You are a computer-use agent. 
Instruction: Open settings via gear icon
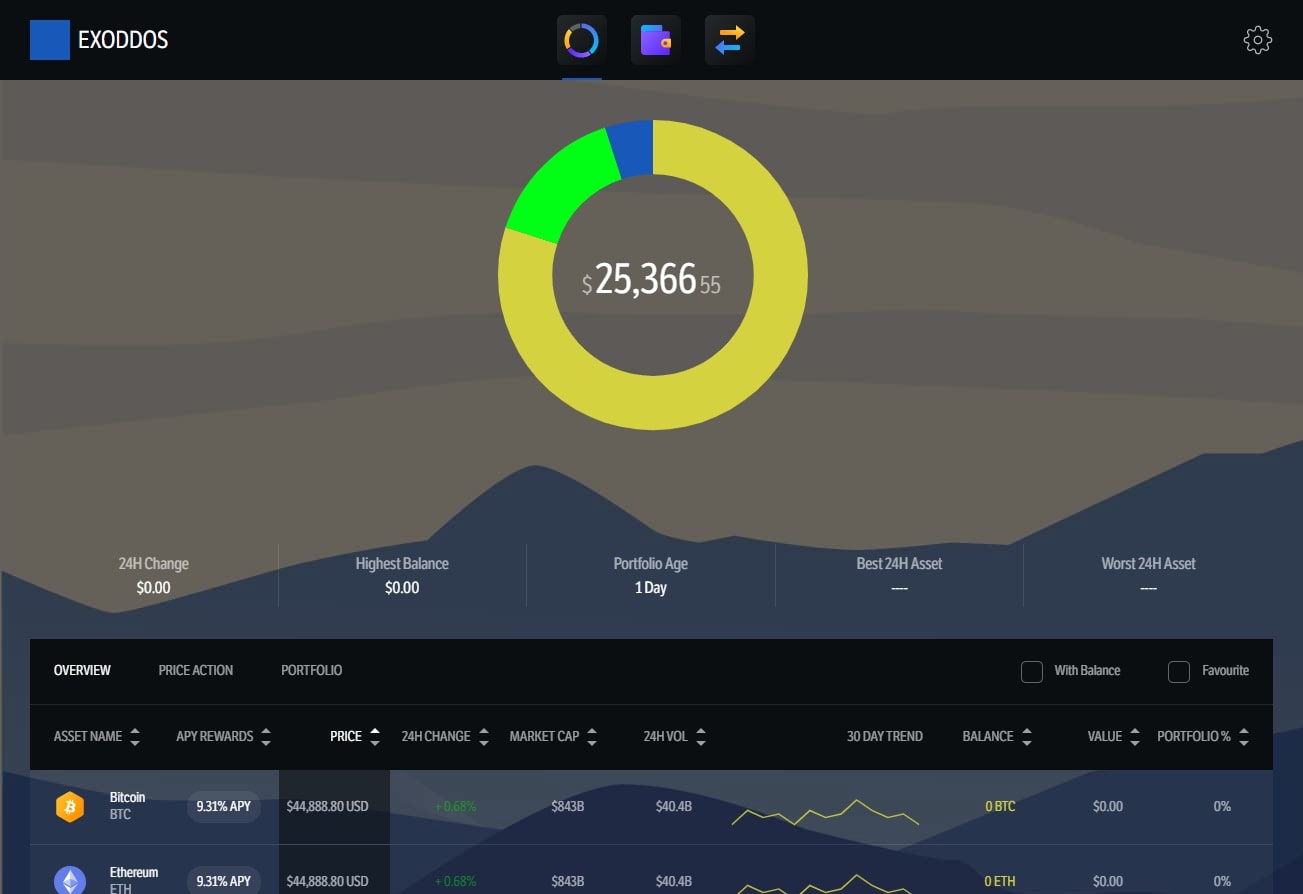[x=1257, y=40]
